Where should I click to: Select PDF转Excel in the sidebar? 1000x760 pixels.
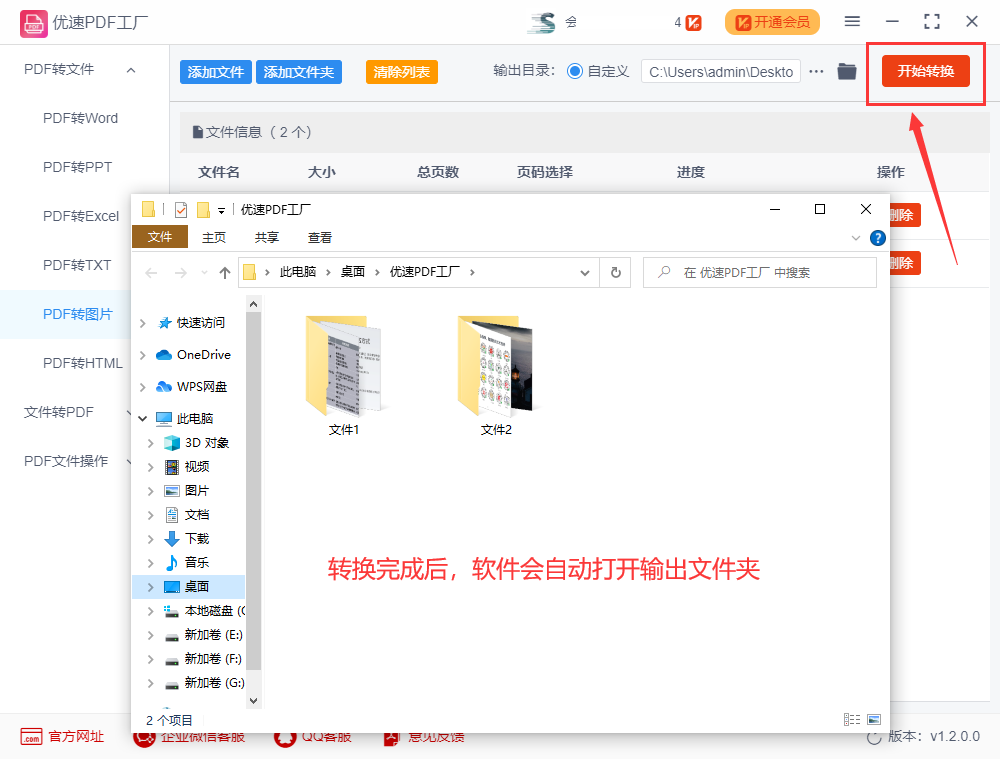pyautogui.click(x=81, y=217)
